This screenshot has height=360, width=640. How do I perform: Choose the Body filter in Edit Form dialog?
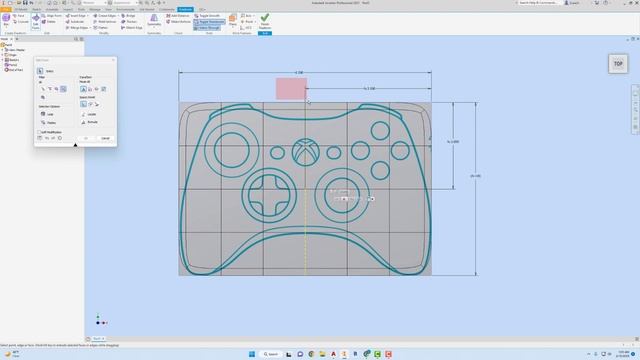(43, 98)
